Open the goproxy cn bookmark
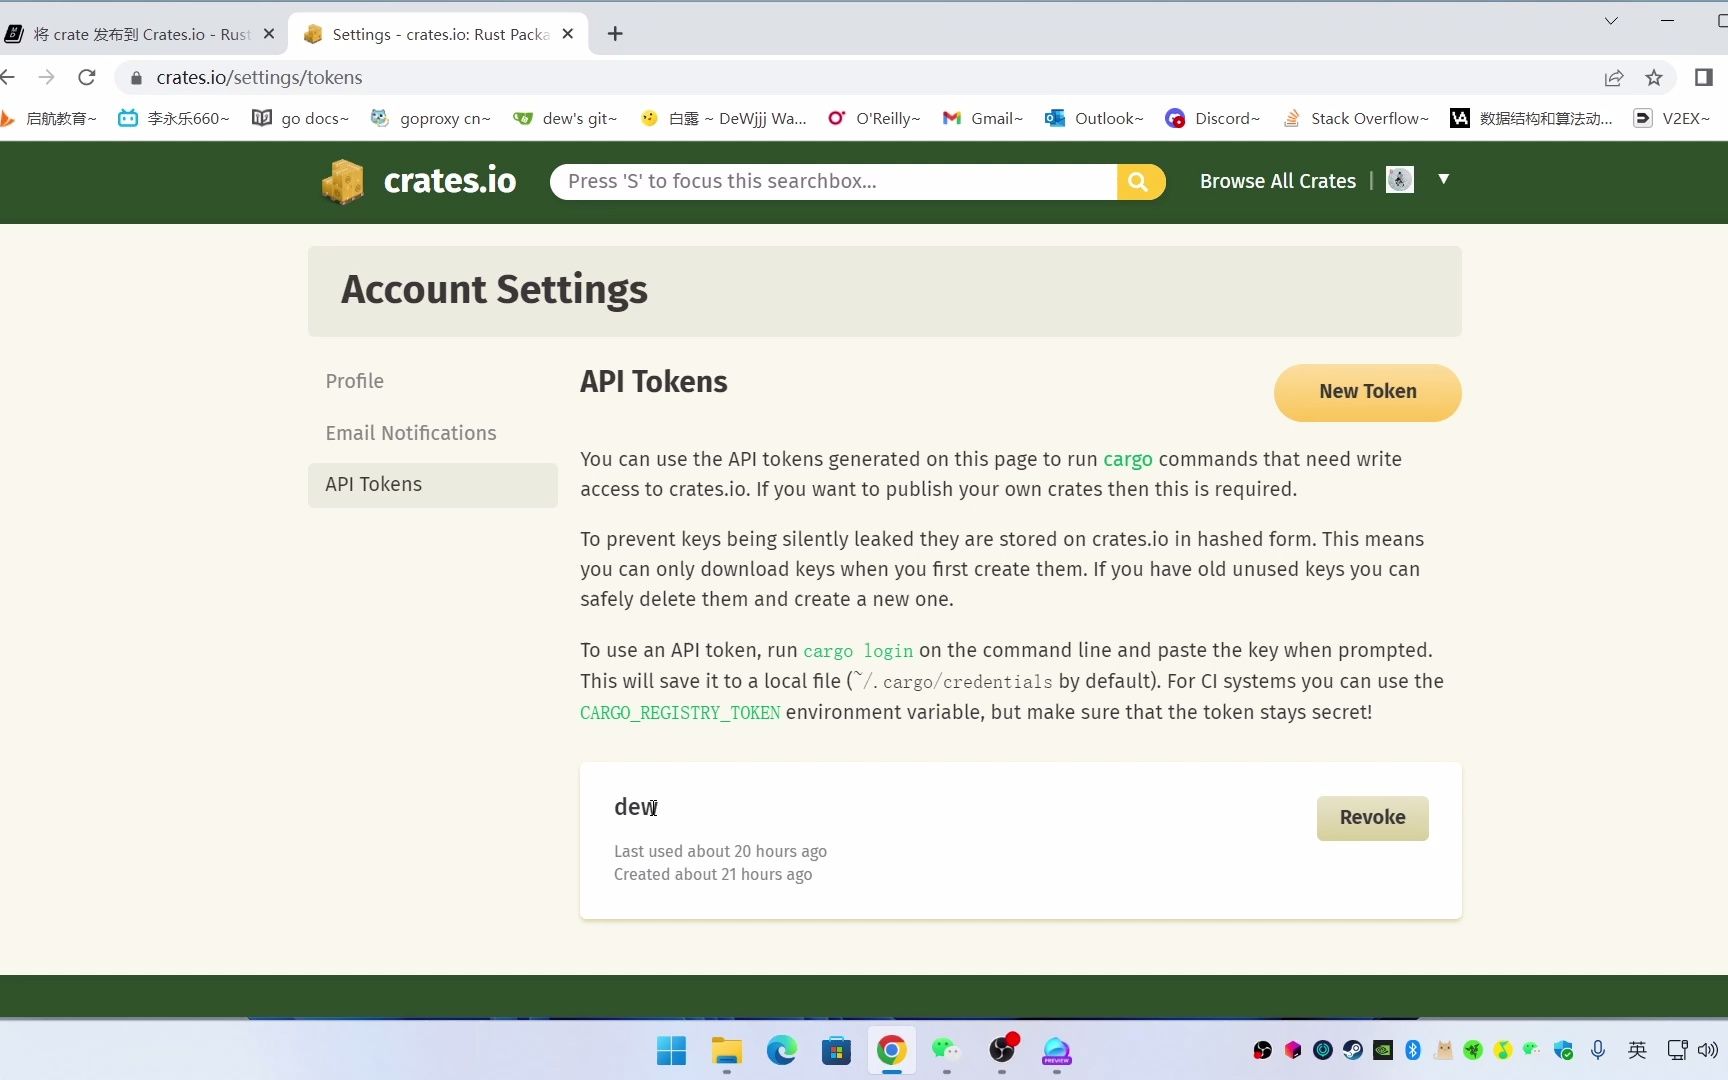The image size is (1728, 1080). (x=431, y=118)
